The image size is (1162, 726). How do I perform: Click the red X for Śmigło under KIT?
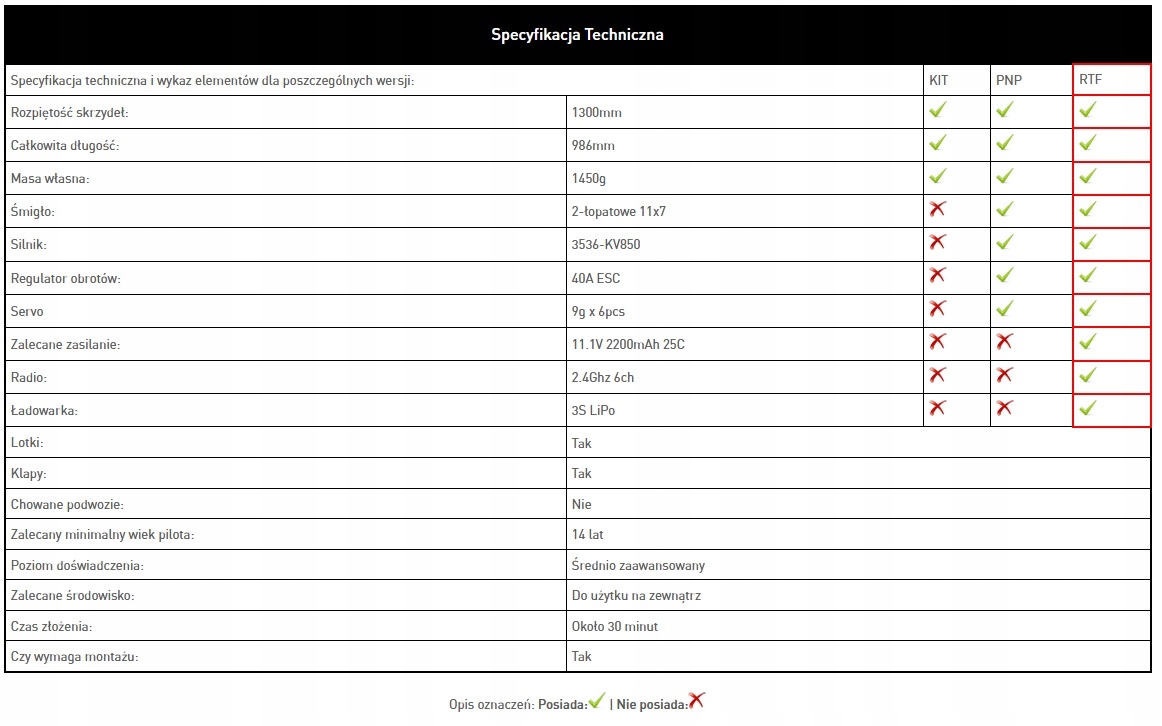point(937,209)
